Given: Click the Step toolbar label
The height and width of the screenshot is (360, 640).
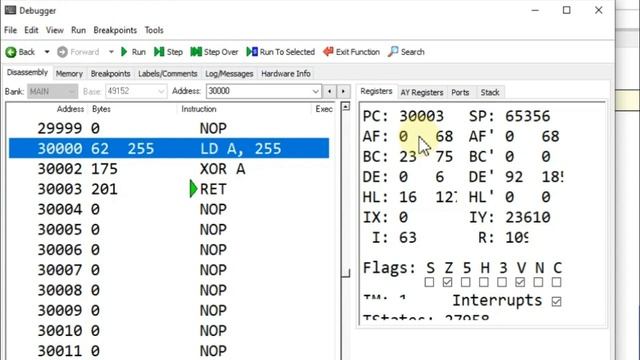Looking at the screenshot, I should pyautogui.click(x=175, y=52).
